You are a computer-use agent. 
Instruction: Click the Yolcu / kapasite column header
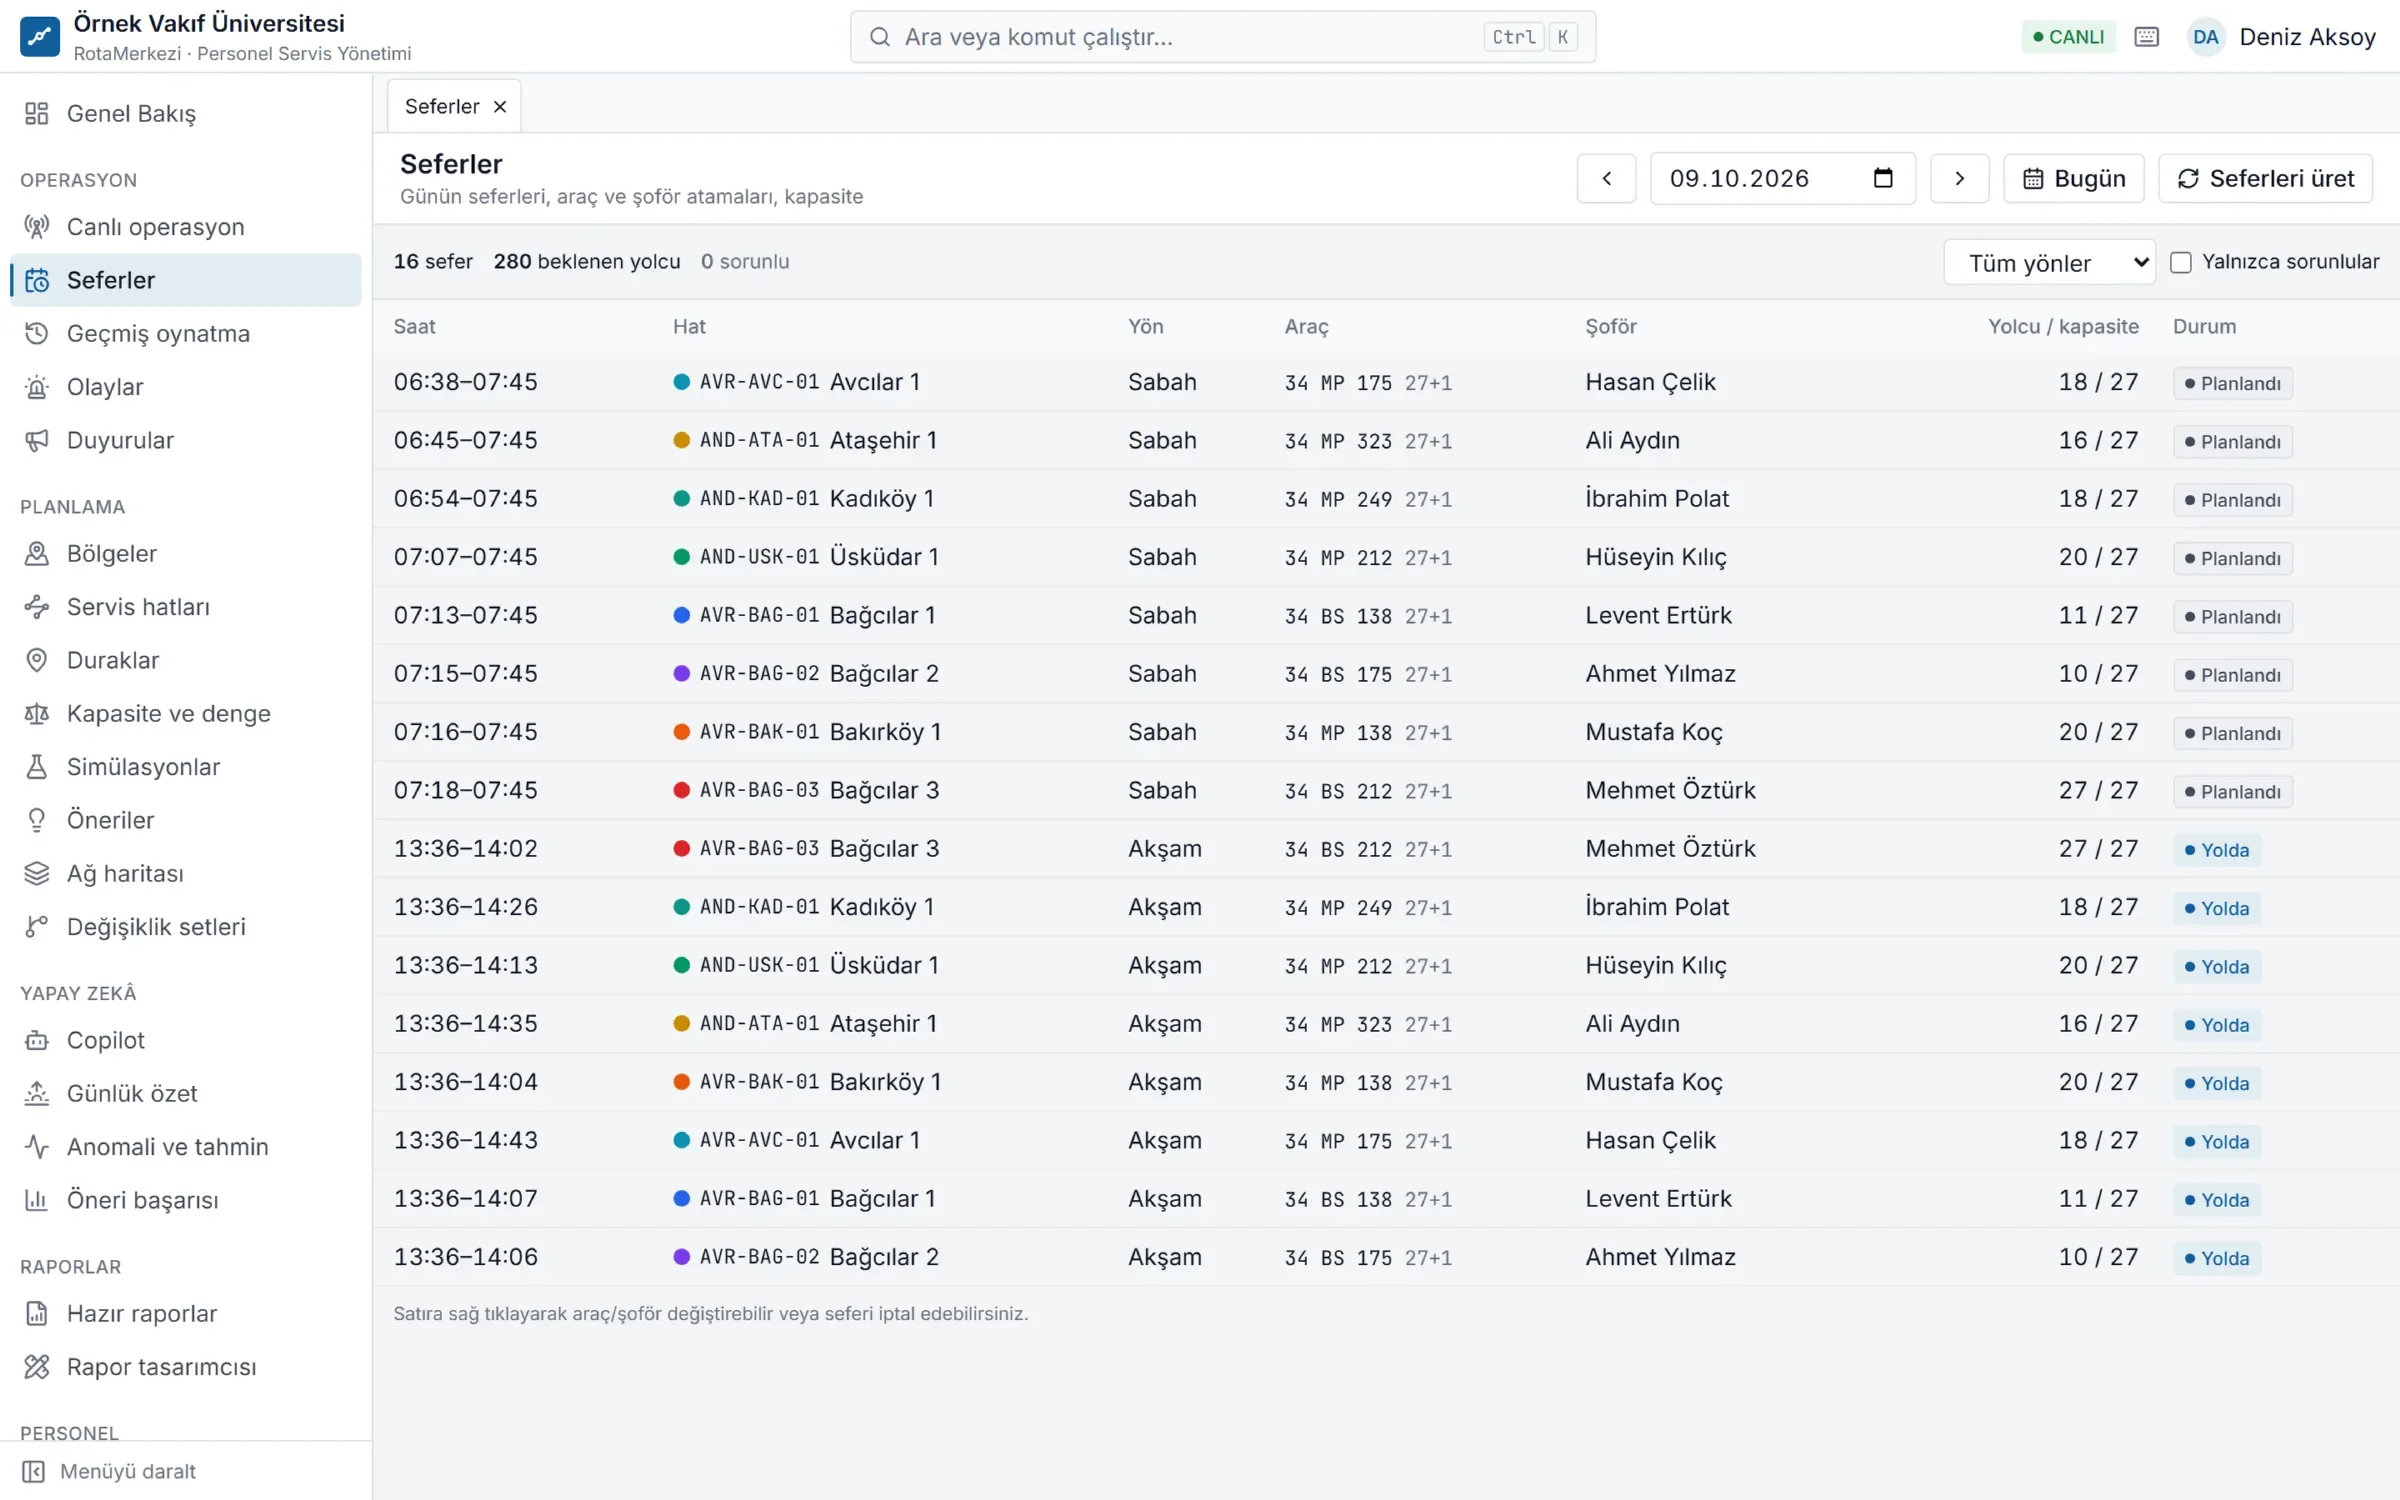coord(2062,326)
